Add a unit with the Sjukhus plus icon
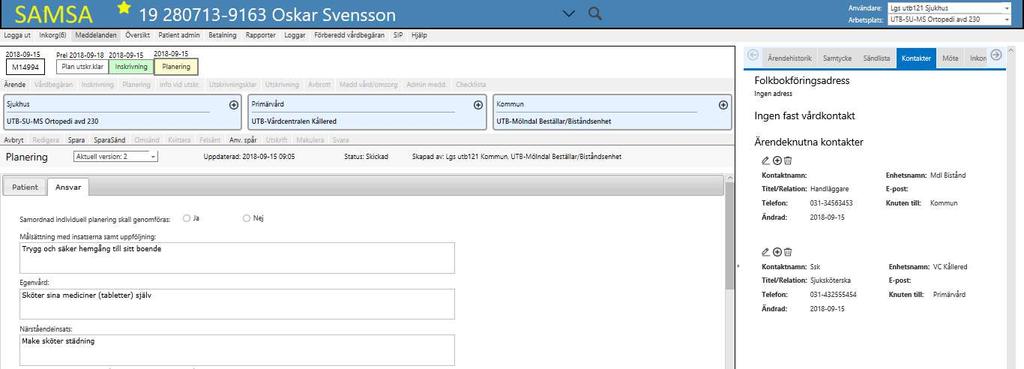Screen dimensions: 1024x369 pyautogui.click(x=234, y=105)
